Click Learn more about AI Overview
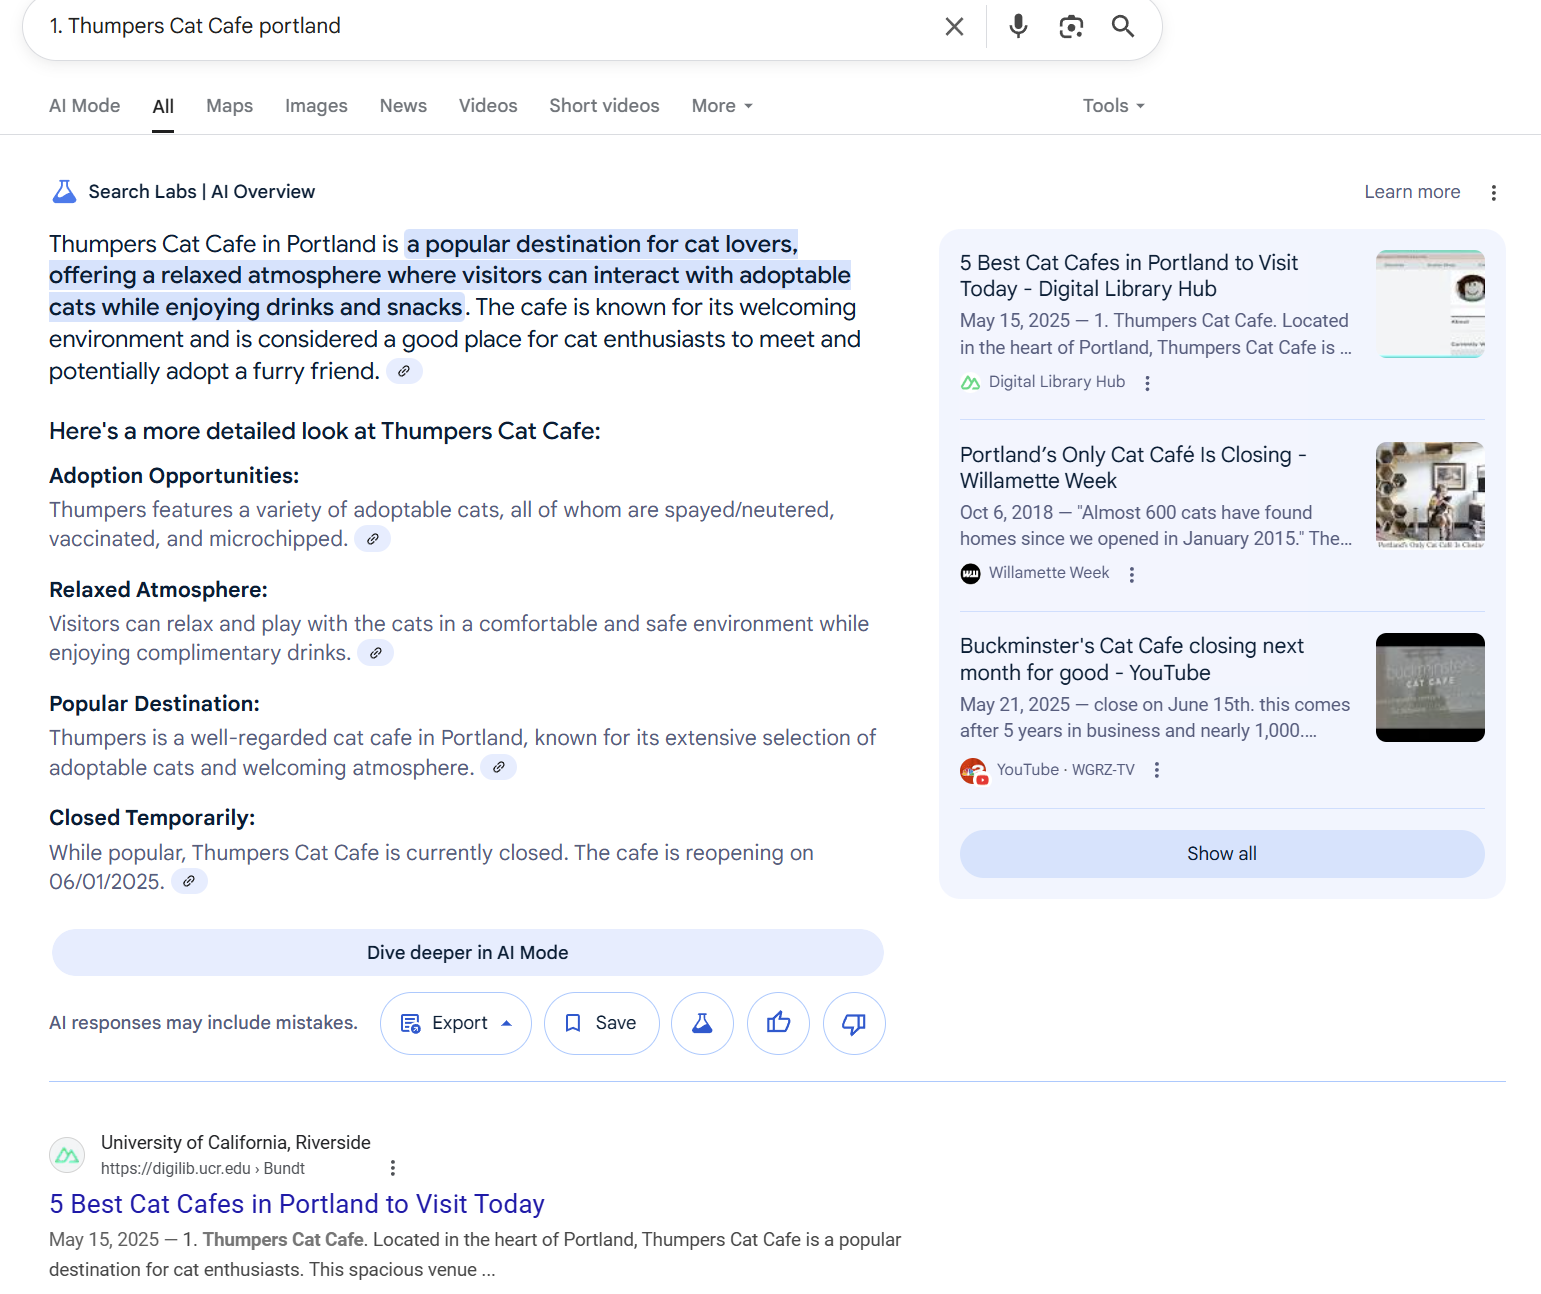This screenshot has width=1541, height=1294. tap(1412, 192)
